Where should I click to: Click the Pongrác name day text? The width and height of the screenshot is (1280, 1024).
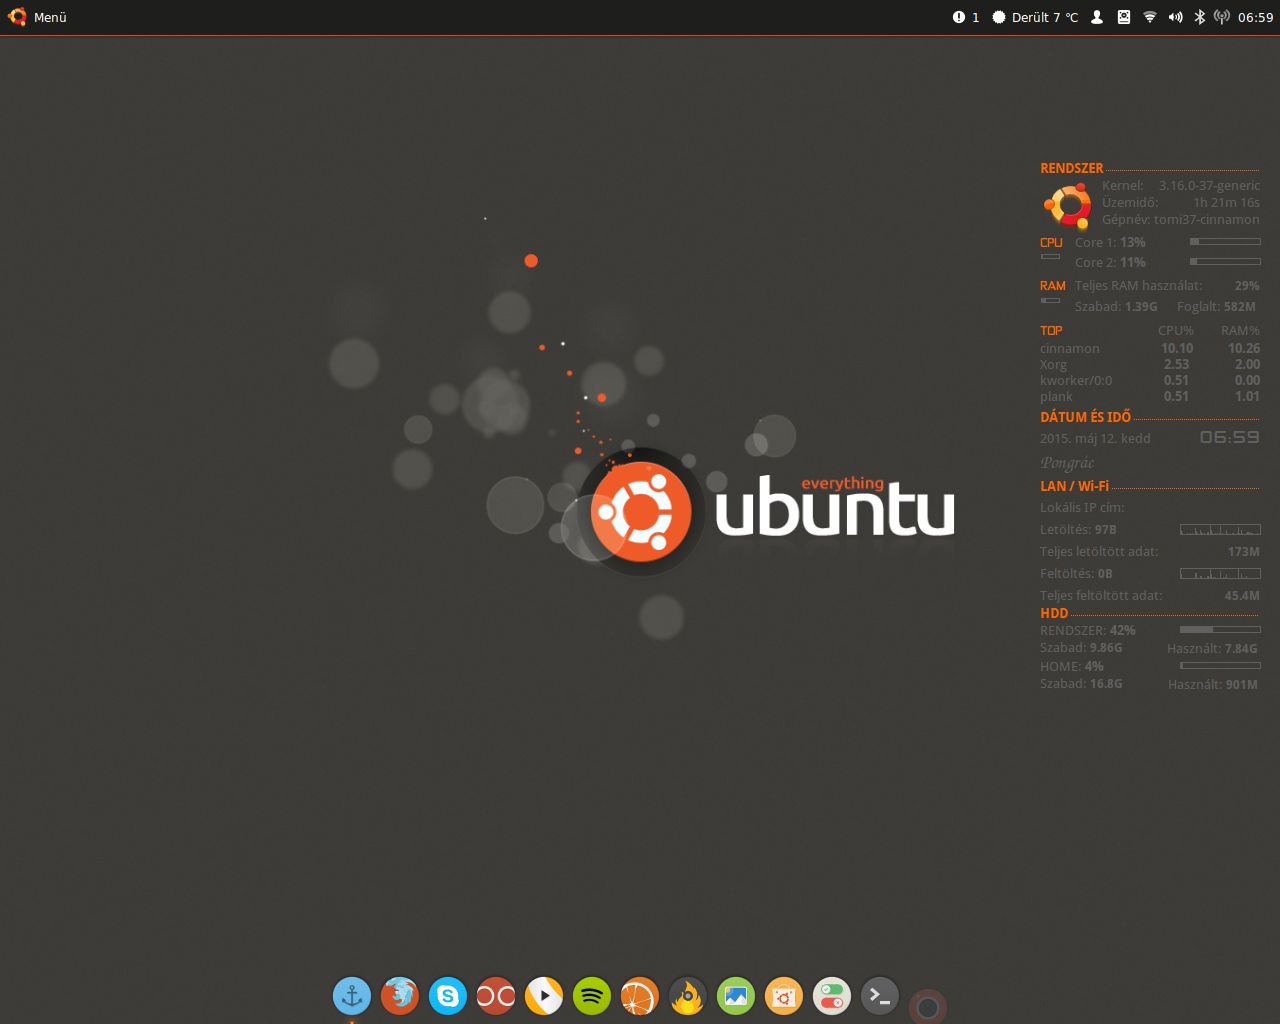point(1067,463)
